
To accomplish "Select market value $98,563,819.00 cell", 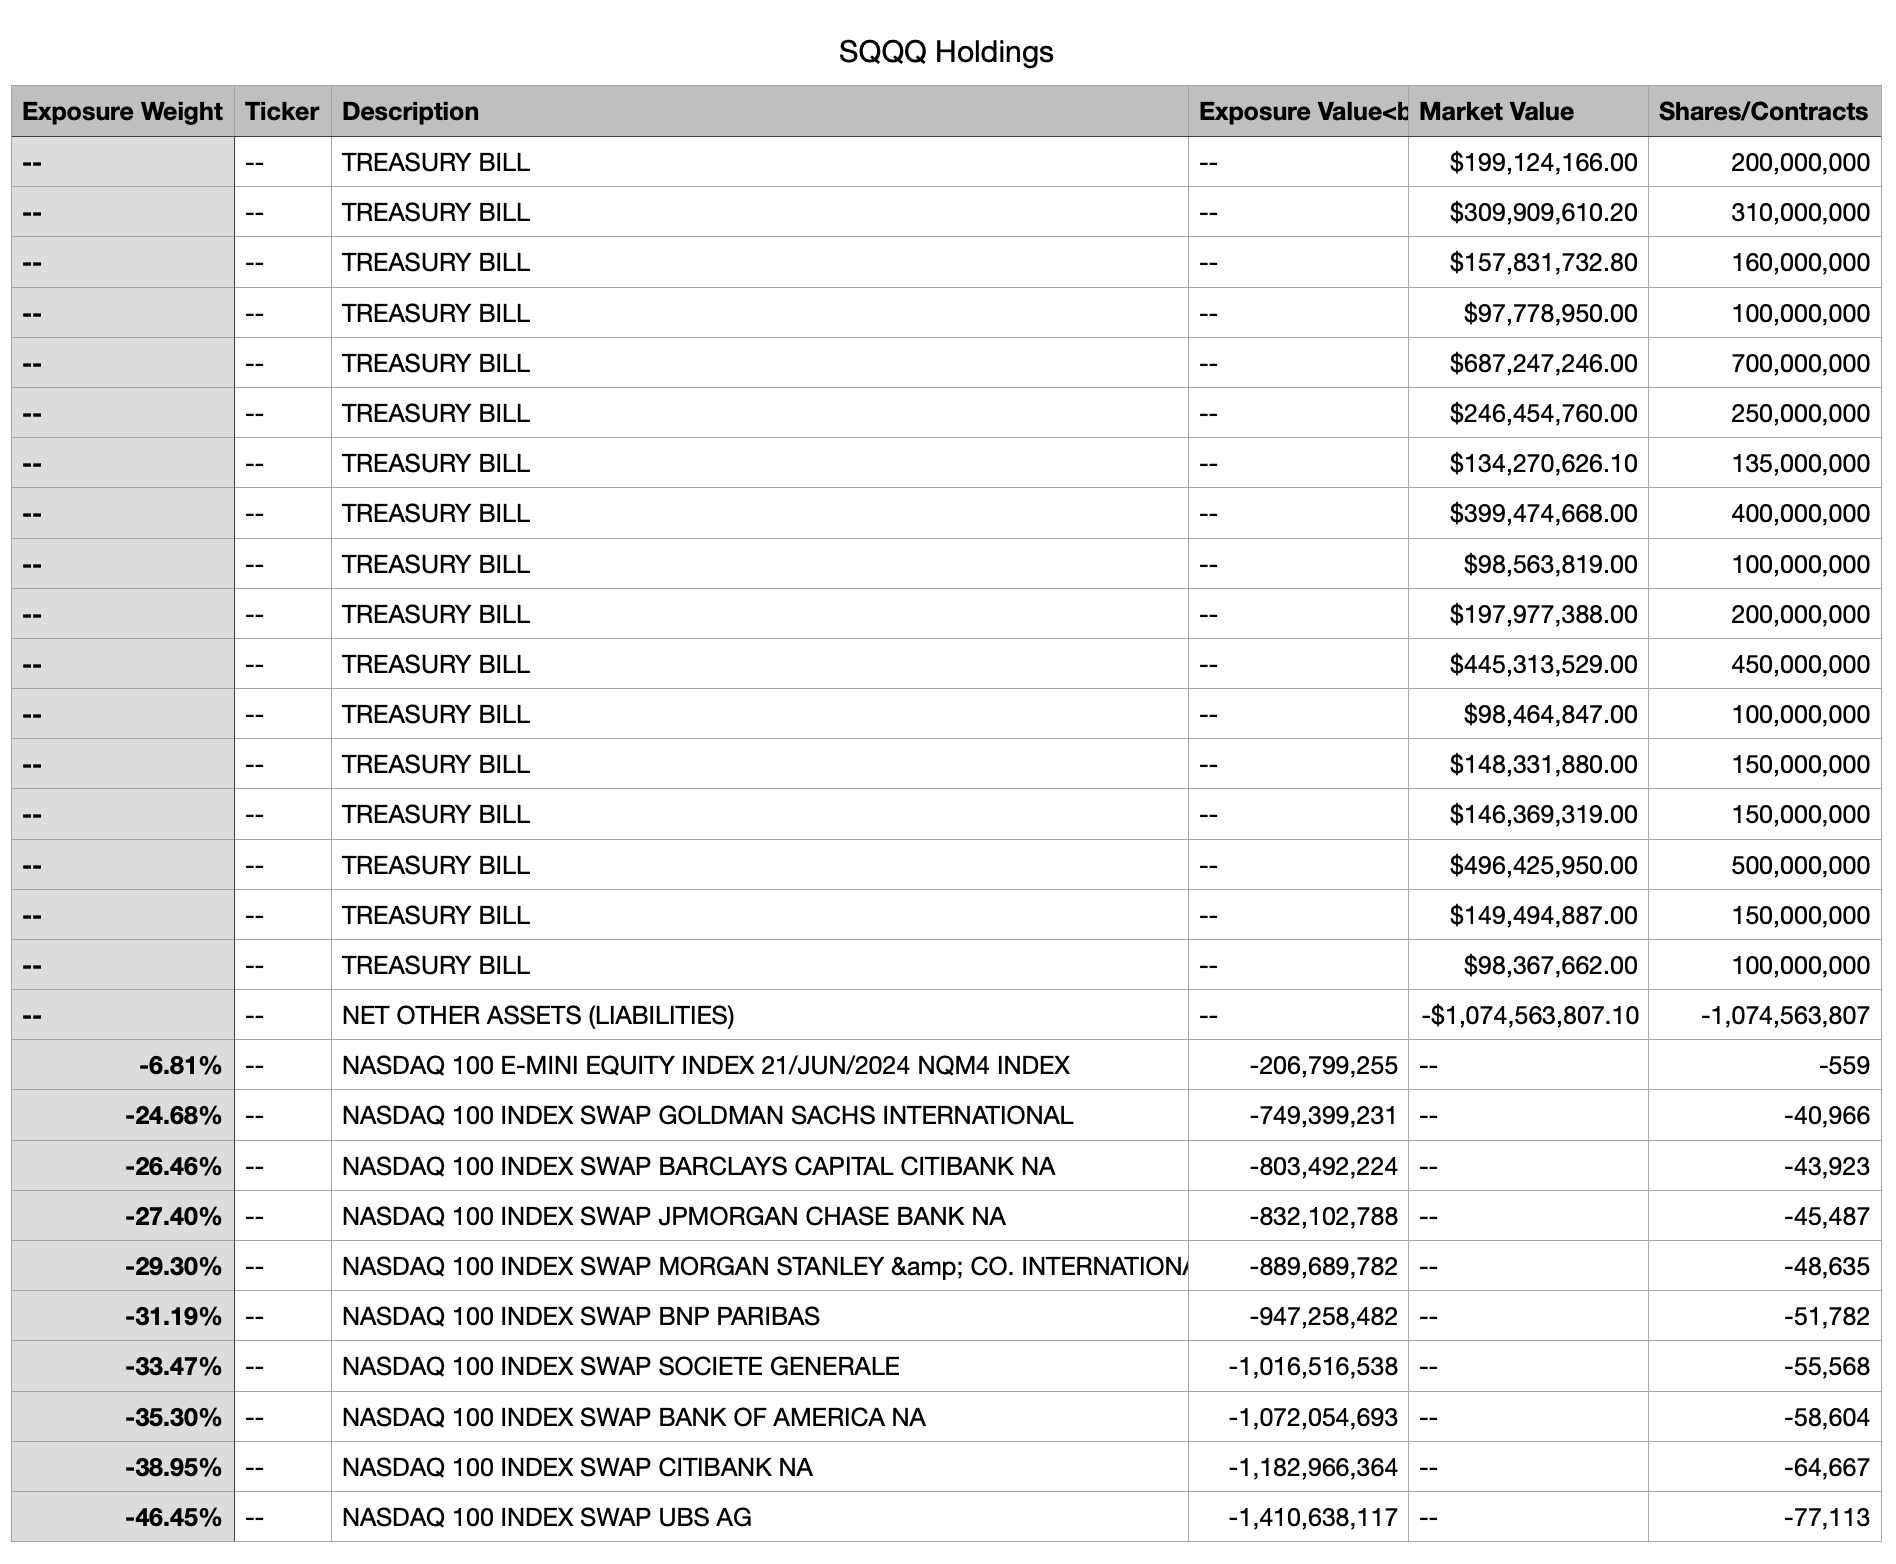I will 1528,564.
